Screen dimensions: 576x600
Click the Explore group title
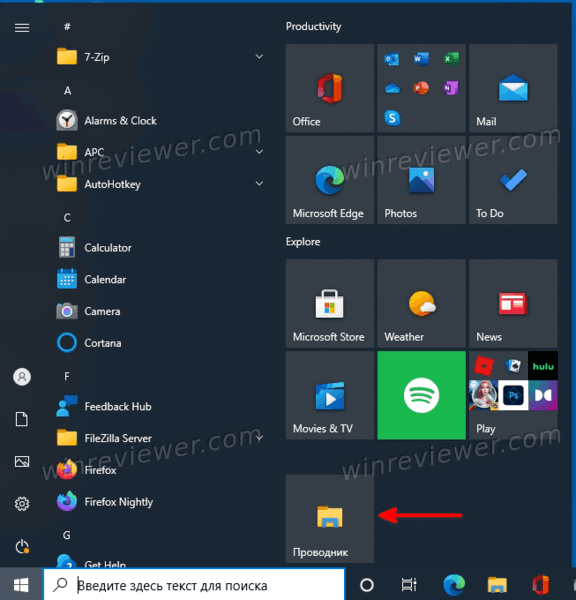(303, 242)
